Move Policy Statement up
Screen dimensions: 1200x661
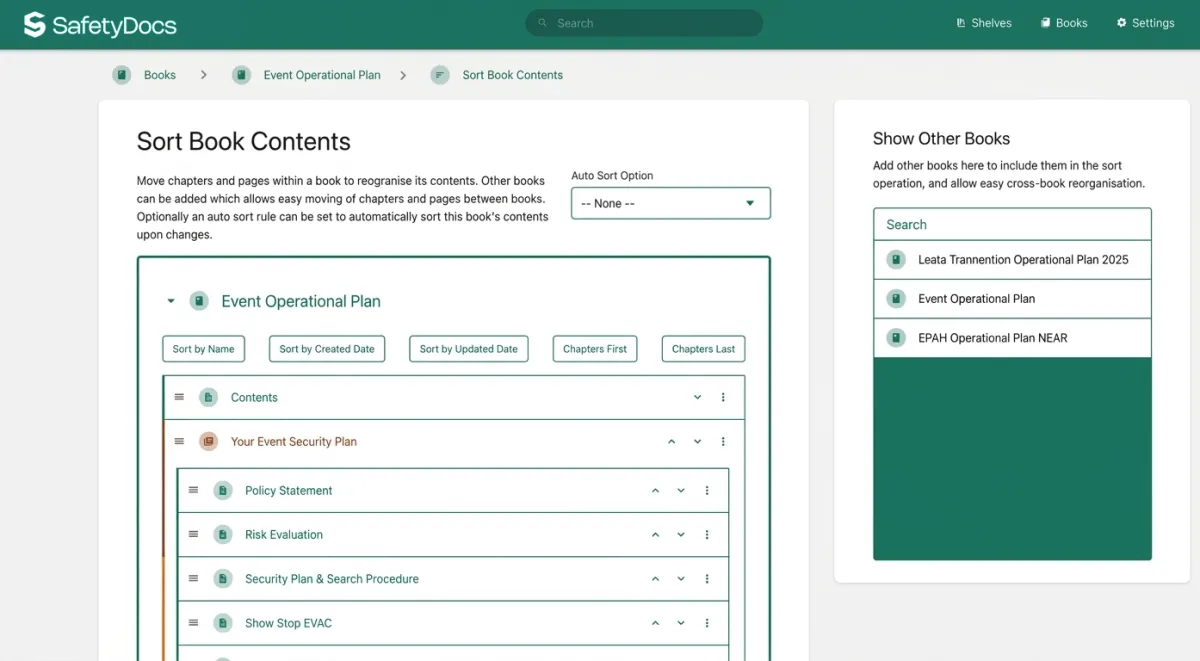click(655, 490)
